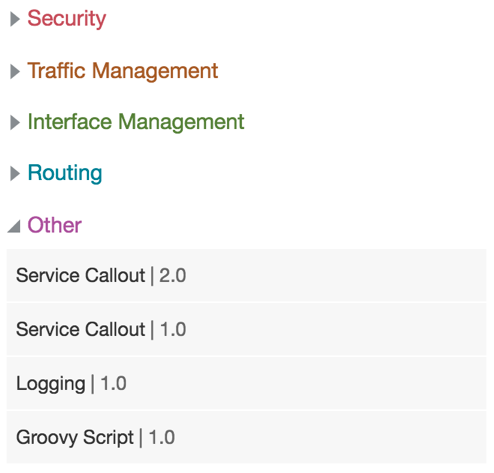Click blank area of Groovy Script row

click(x=317, y=438)
